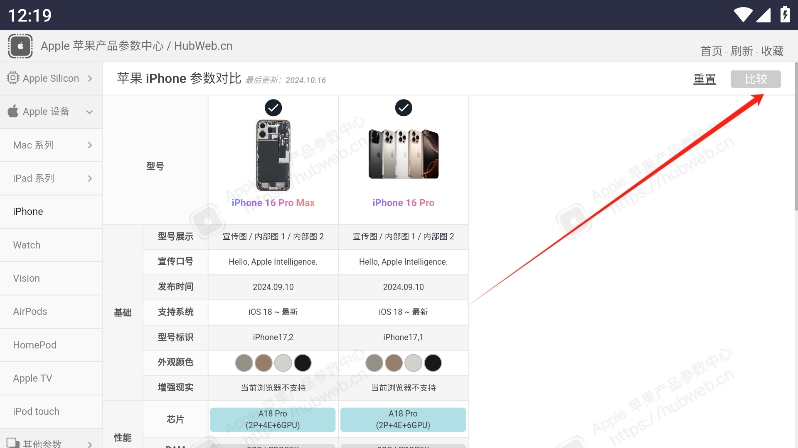Pick the natural titanium swatch of iPhone17,2
Image resolution: width=798 pixels, height=448 pixels.
point(244,363)
